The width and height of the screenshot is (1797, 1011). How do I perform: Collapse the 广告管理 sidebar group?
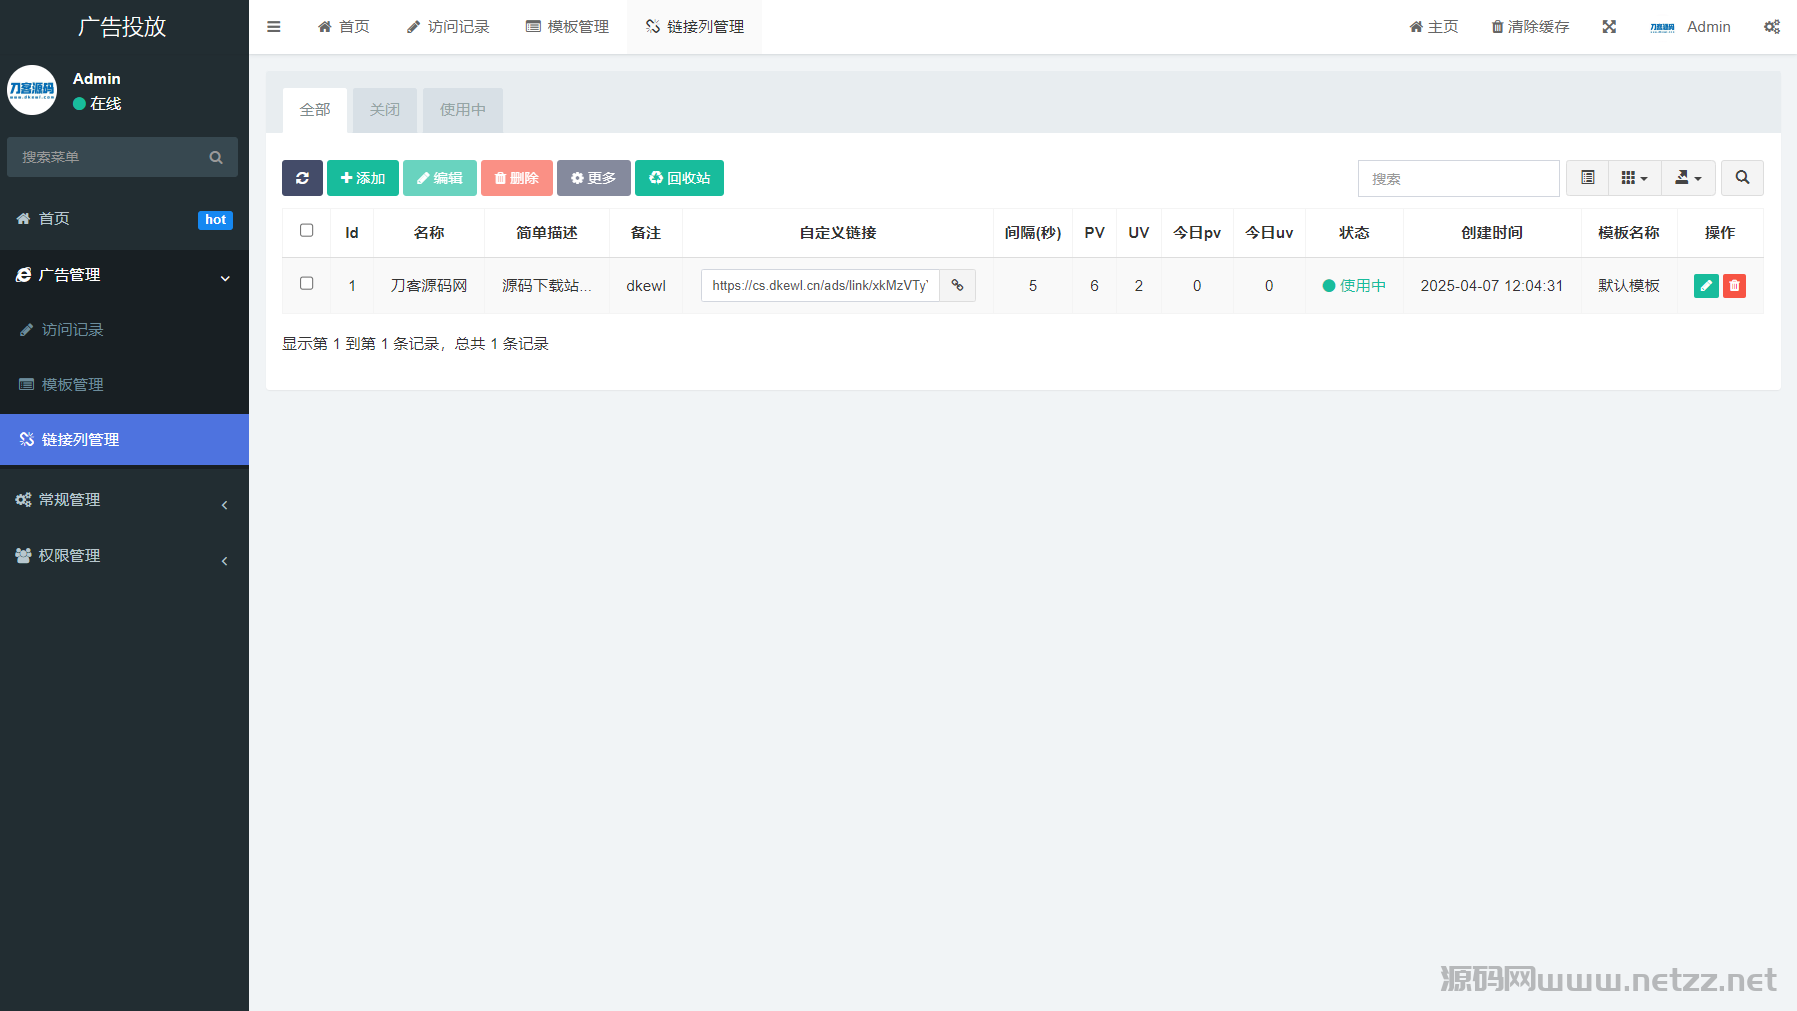(x=124, y=275)
